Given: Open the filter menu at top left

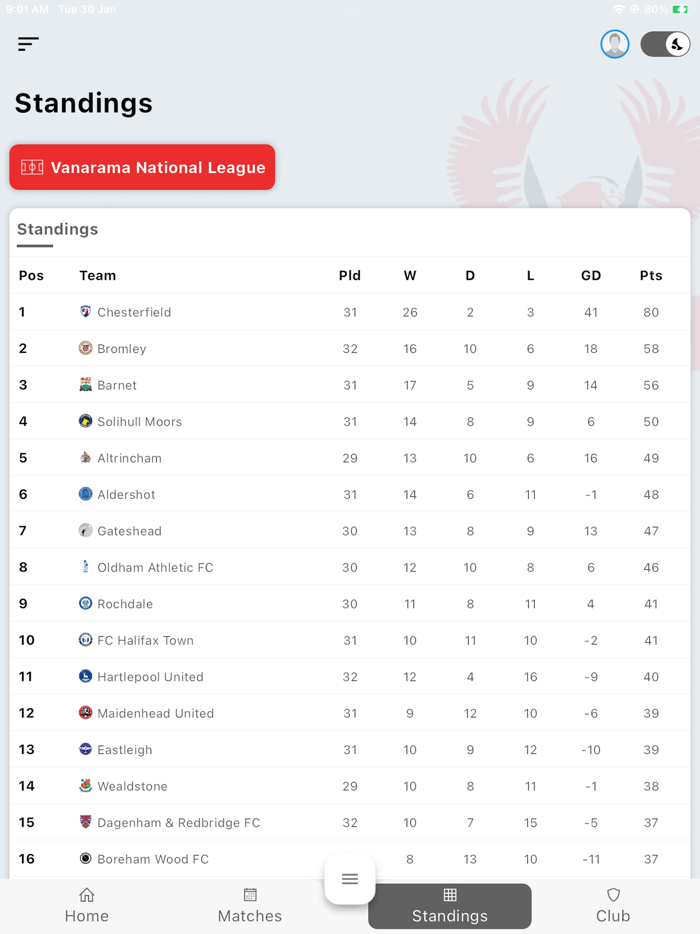Looking at the screenshot, I should pos(28,44).
